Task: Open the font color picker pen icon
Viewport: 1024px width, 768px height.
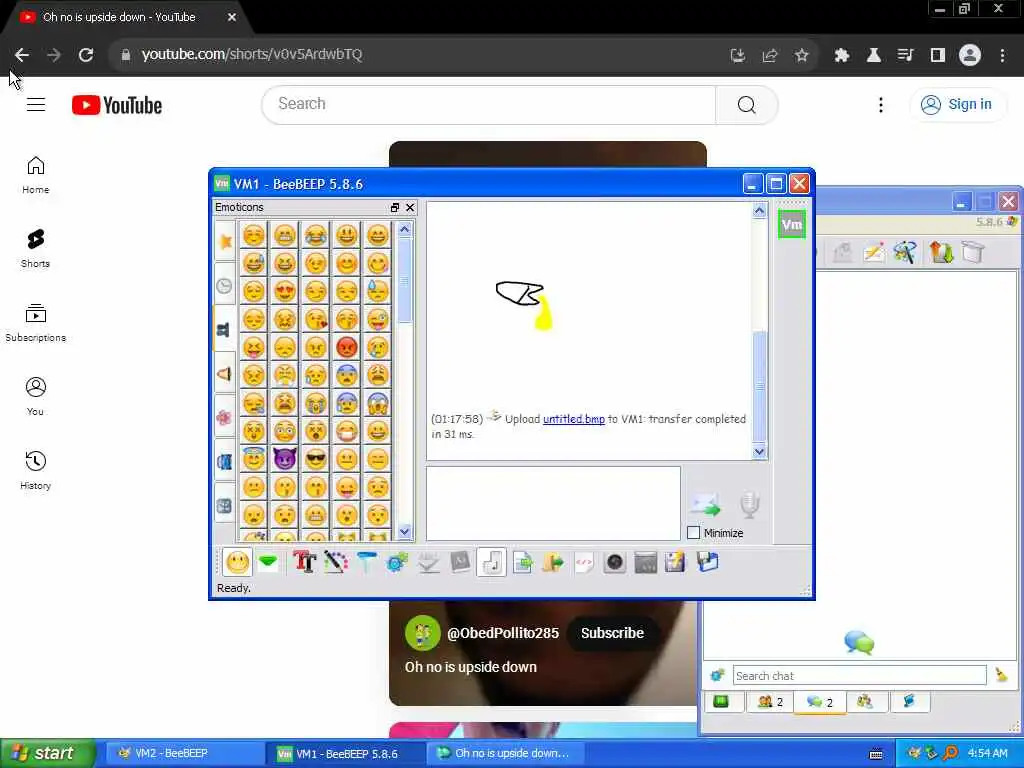Action: [335, 562]
